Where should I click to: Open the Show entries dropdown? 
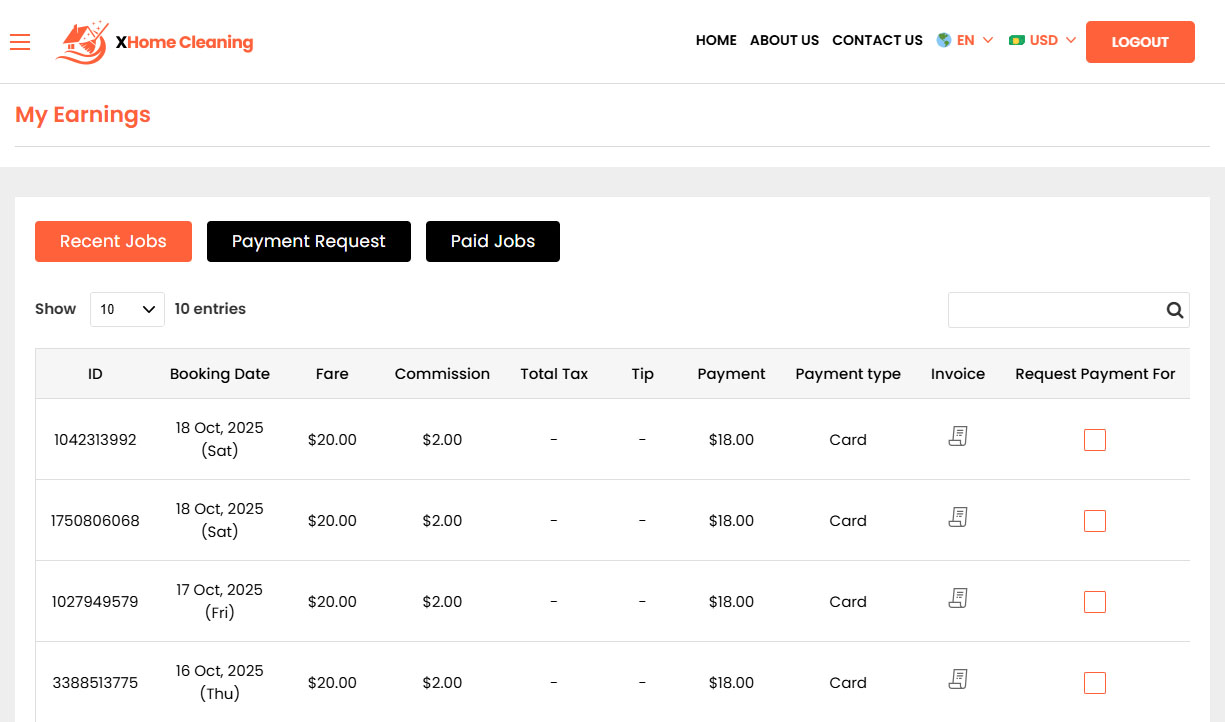point(127,309)
